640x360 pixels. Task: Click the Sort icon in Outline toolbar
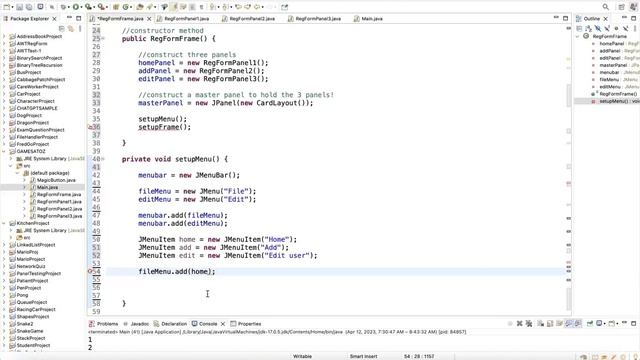click(x=588, y=29)
